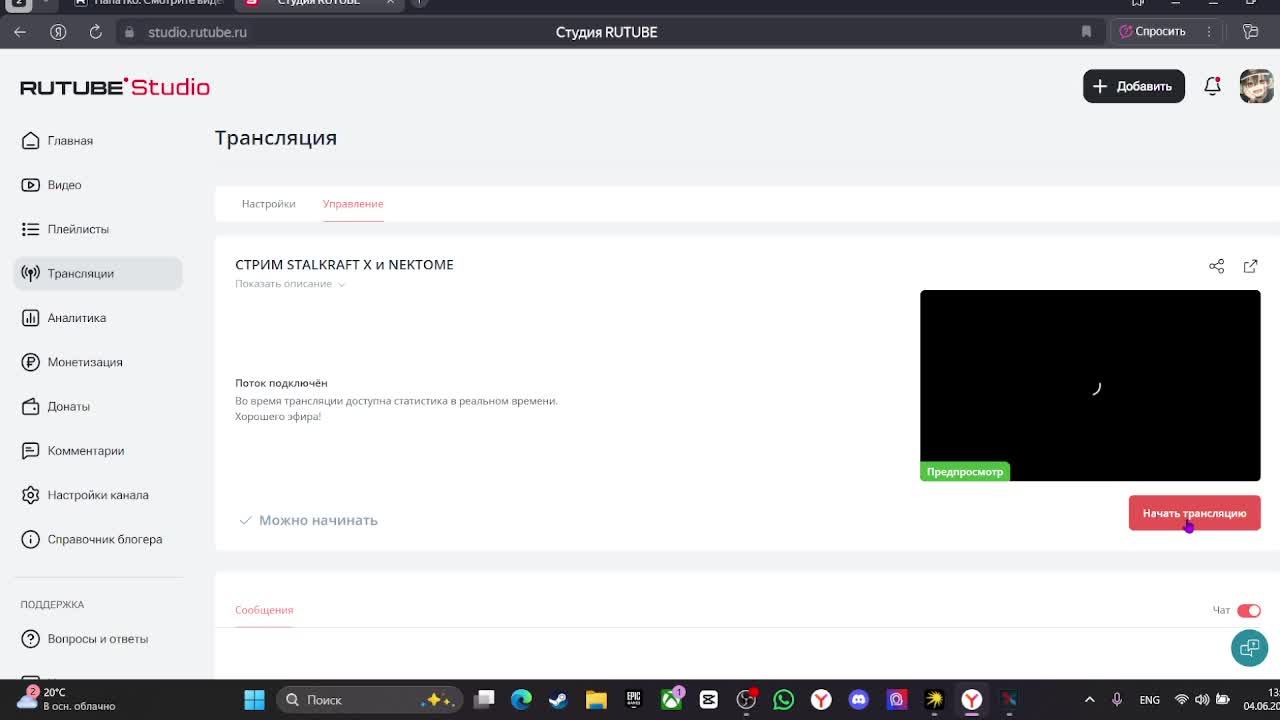Click the RUTUBE Studio logo

tap(115, 87)
